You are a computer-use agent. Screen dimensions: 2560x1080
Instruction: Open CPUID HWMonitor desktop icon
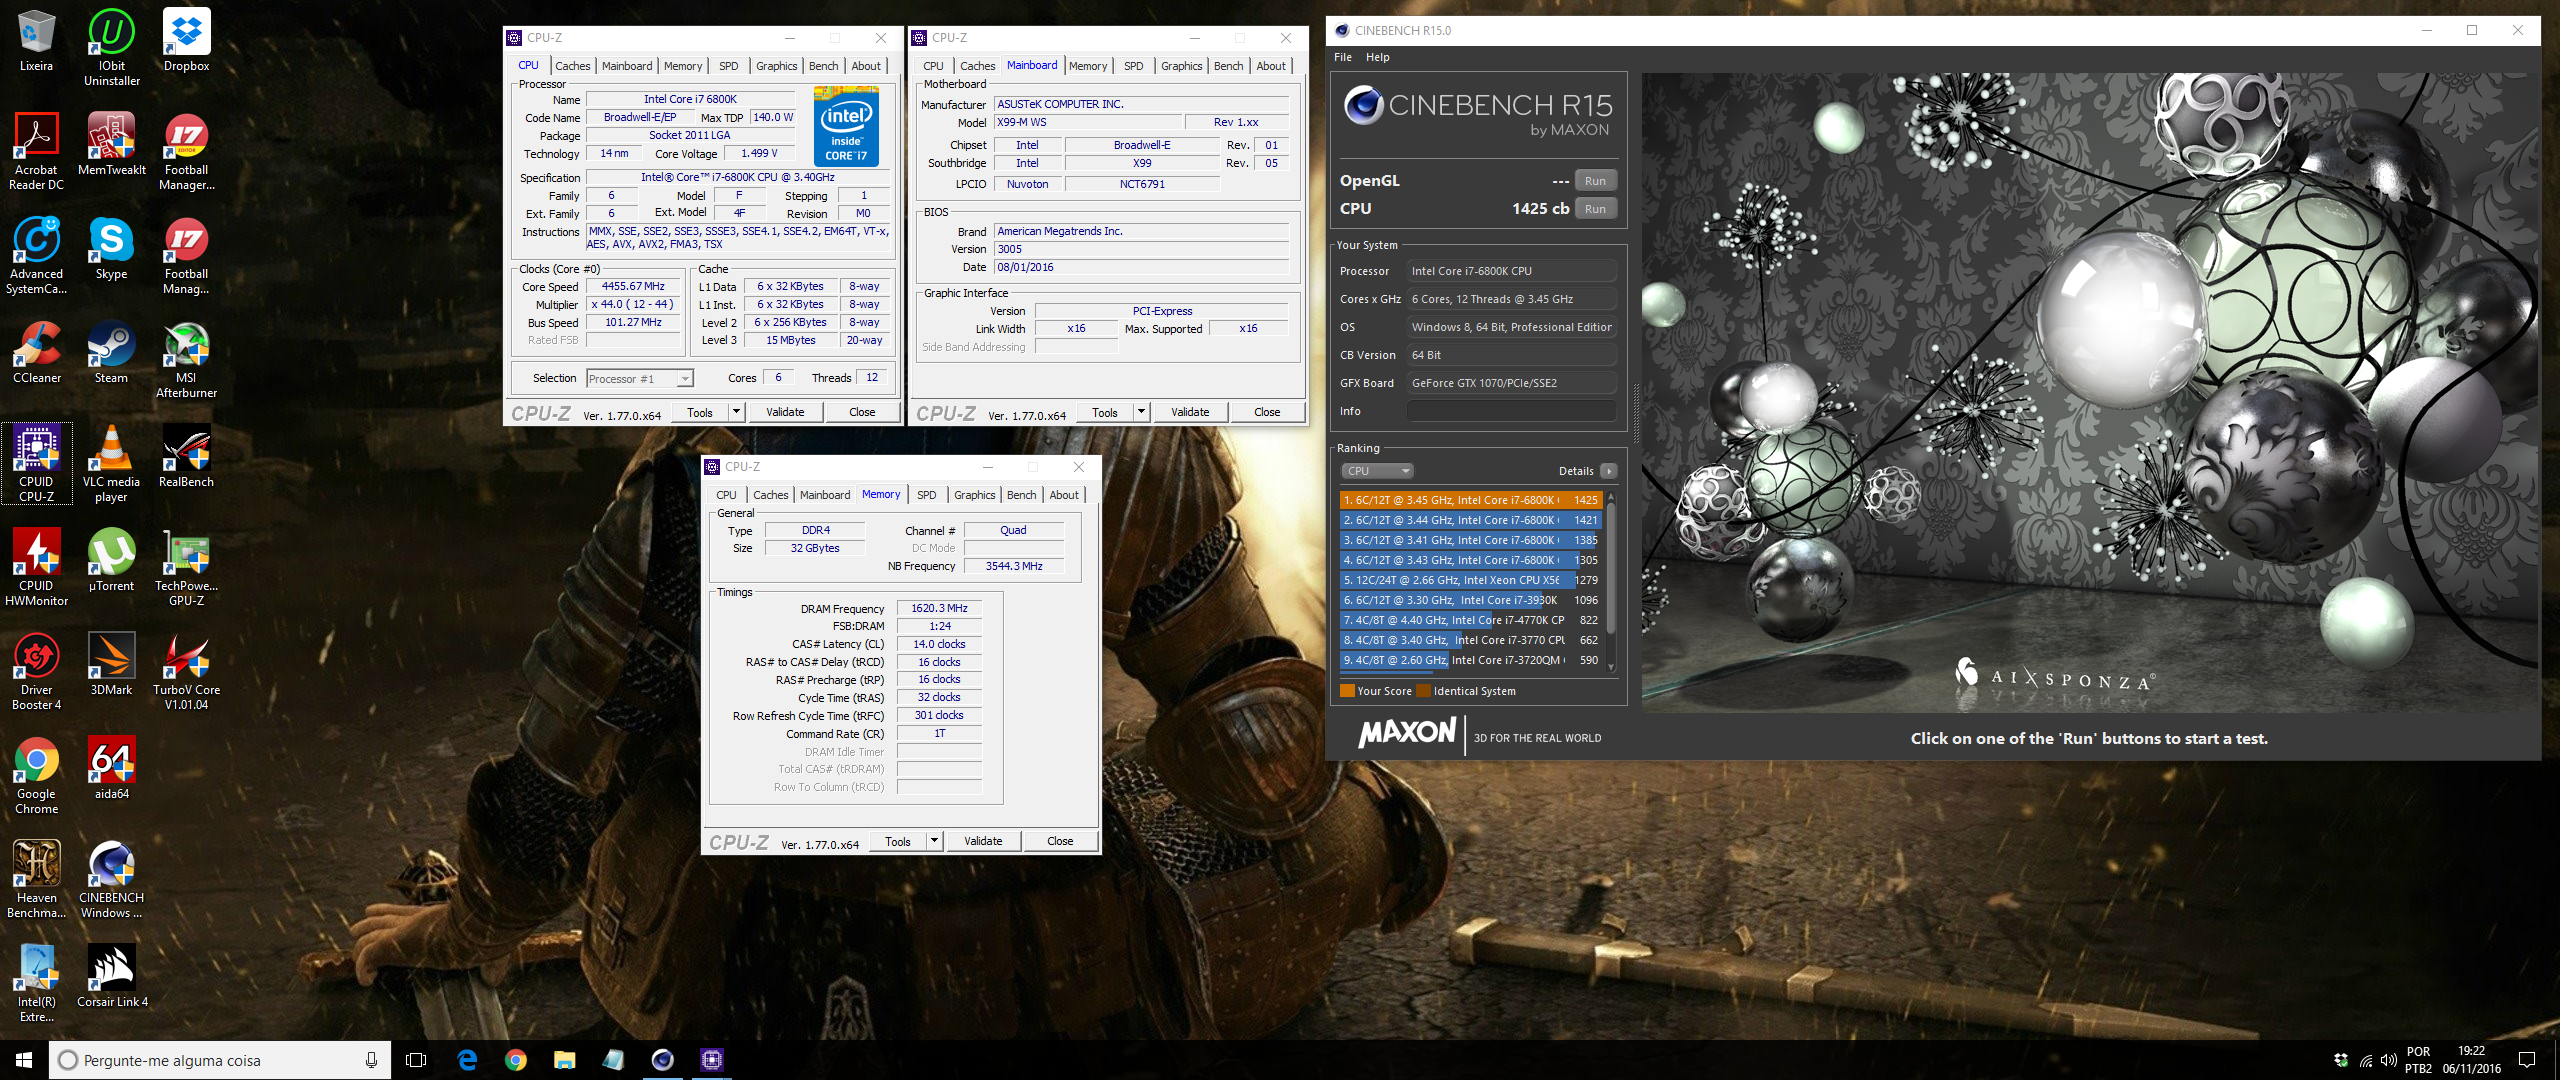(36, 567)
